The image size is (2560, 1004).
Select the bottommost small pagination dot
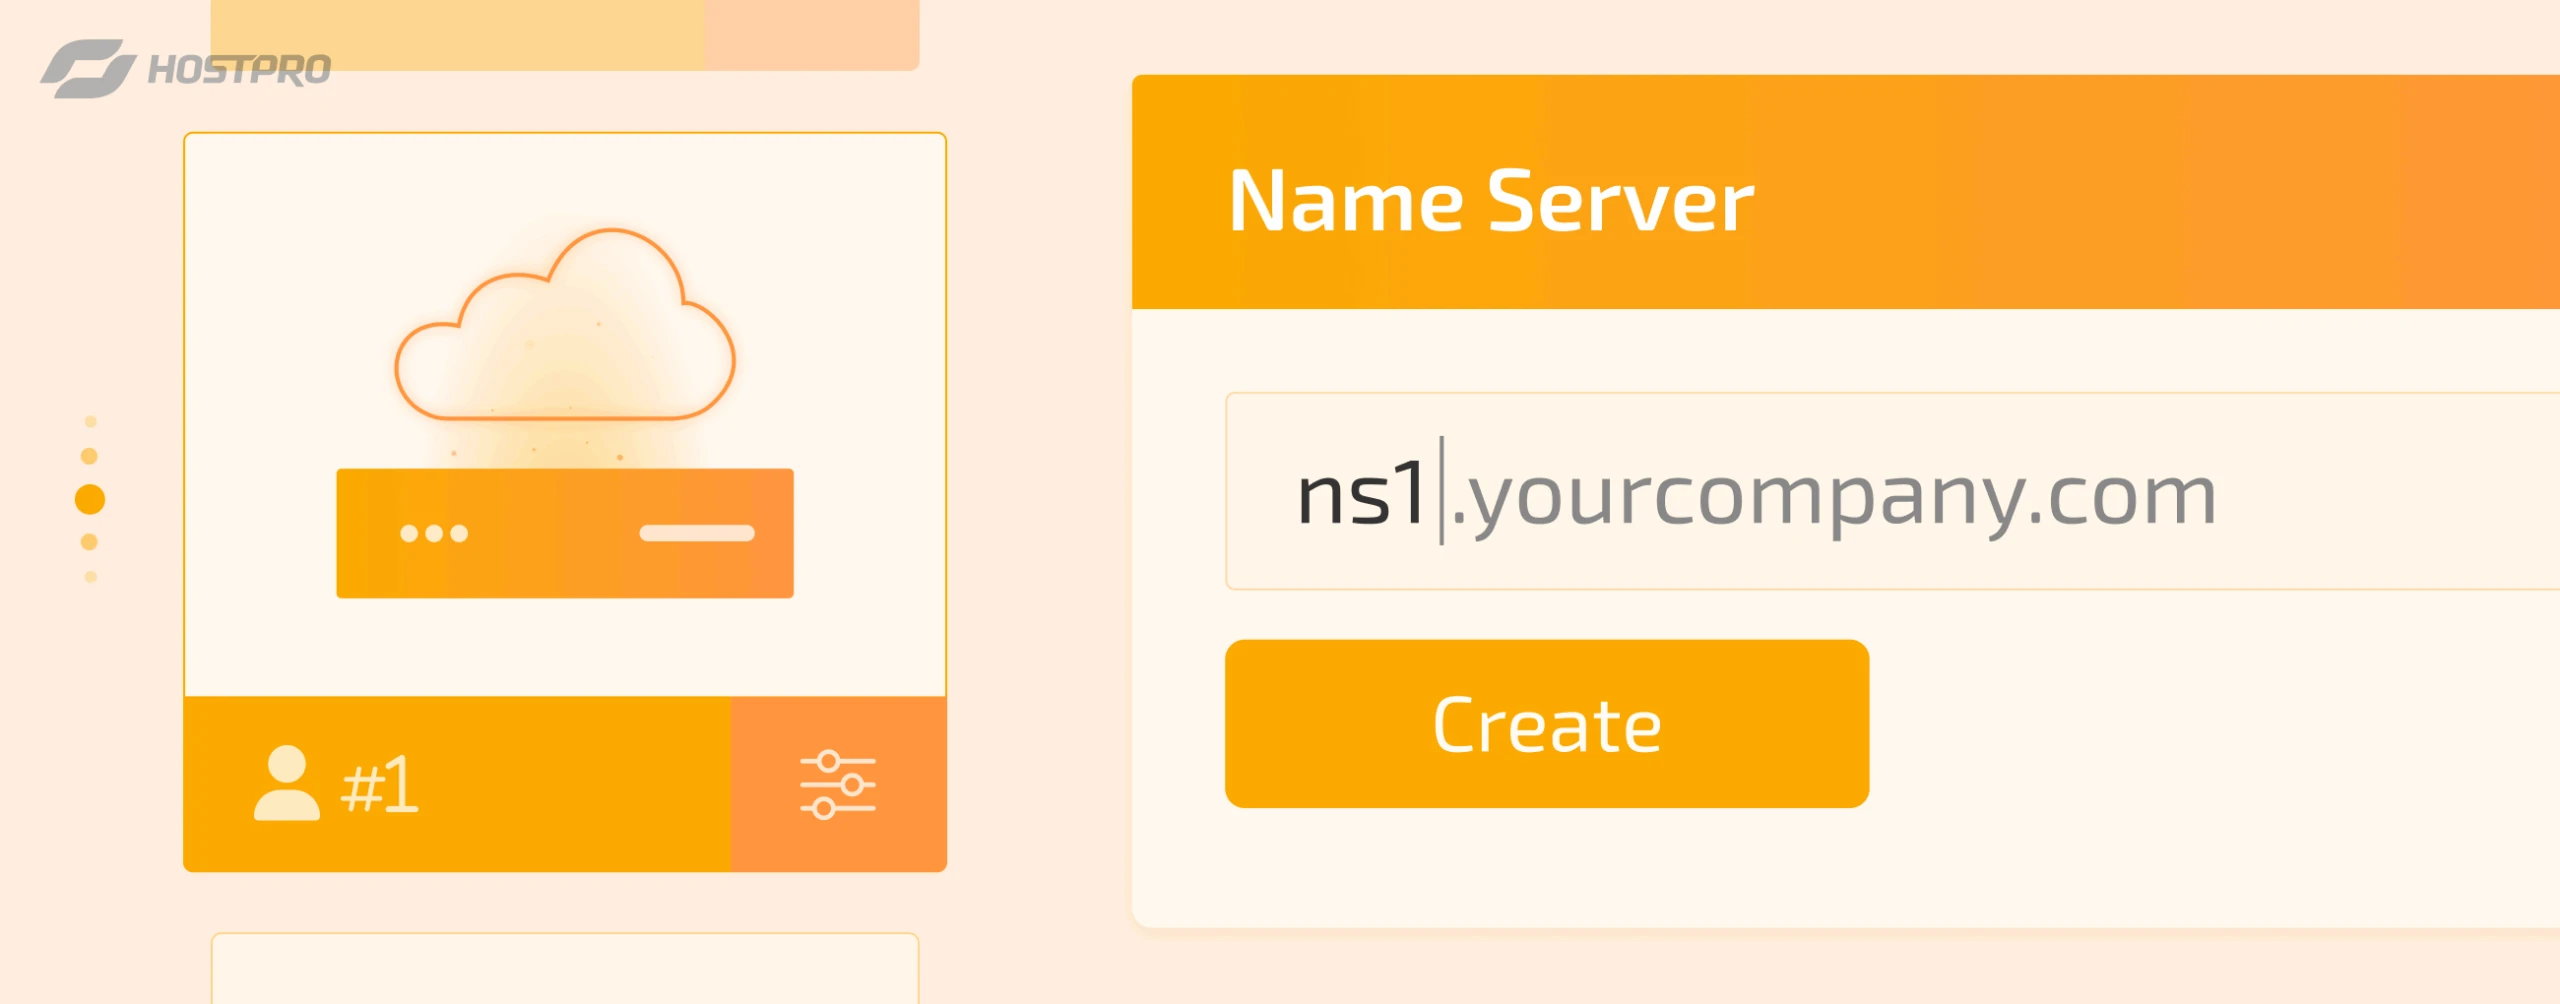(90, 577)
